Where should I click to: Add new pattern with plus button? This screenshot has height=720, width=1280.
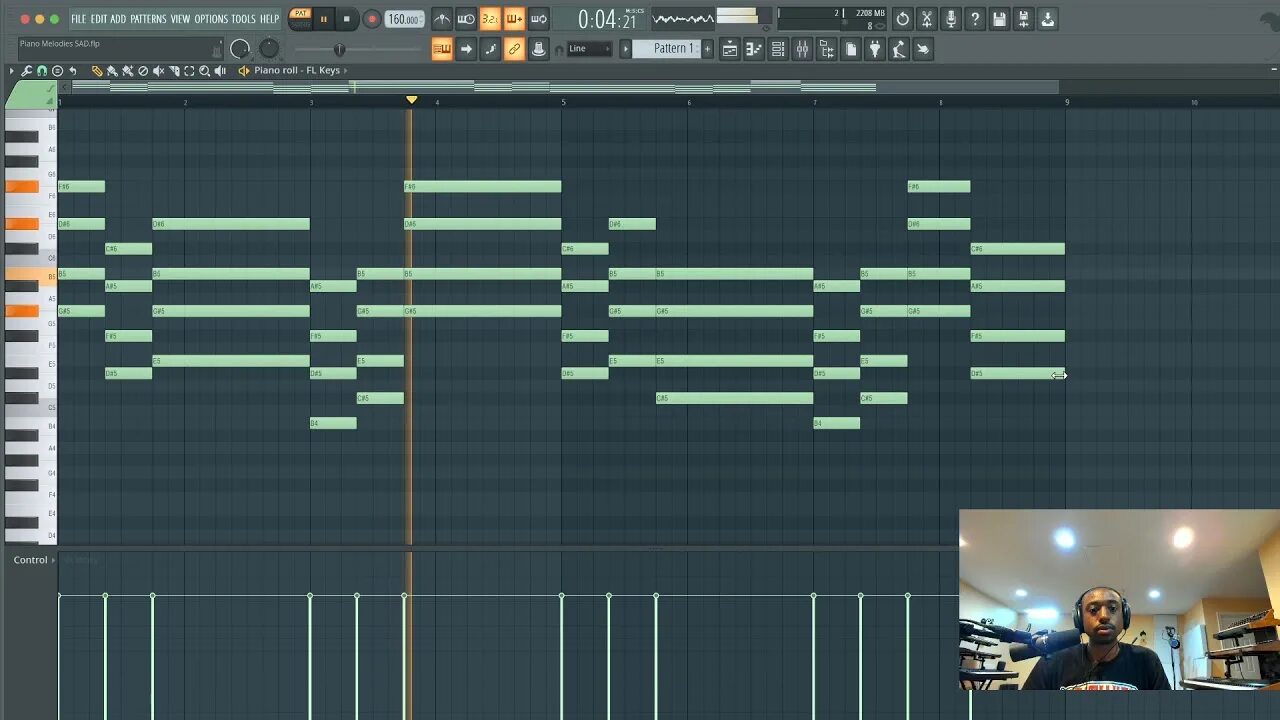click(x=707, y=49)
